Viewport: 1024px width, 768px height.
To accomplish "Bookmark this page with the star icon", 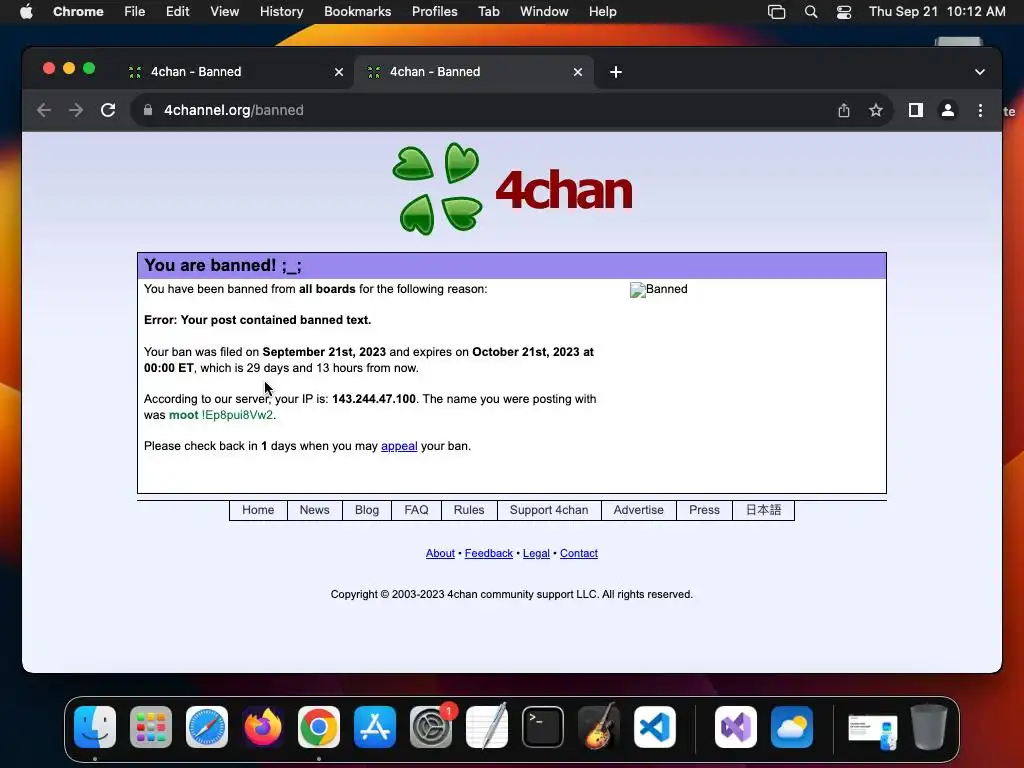I will pos(876,110).
